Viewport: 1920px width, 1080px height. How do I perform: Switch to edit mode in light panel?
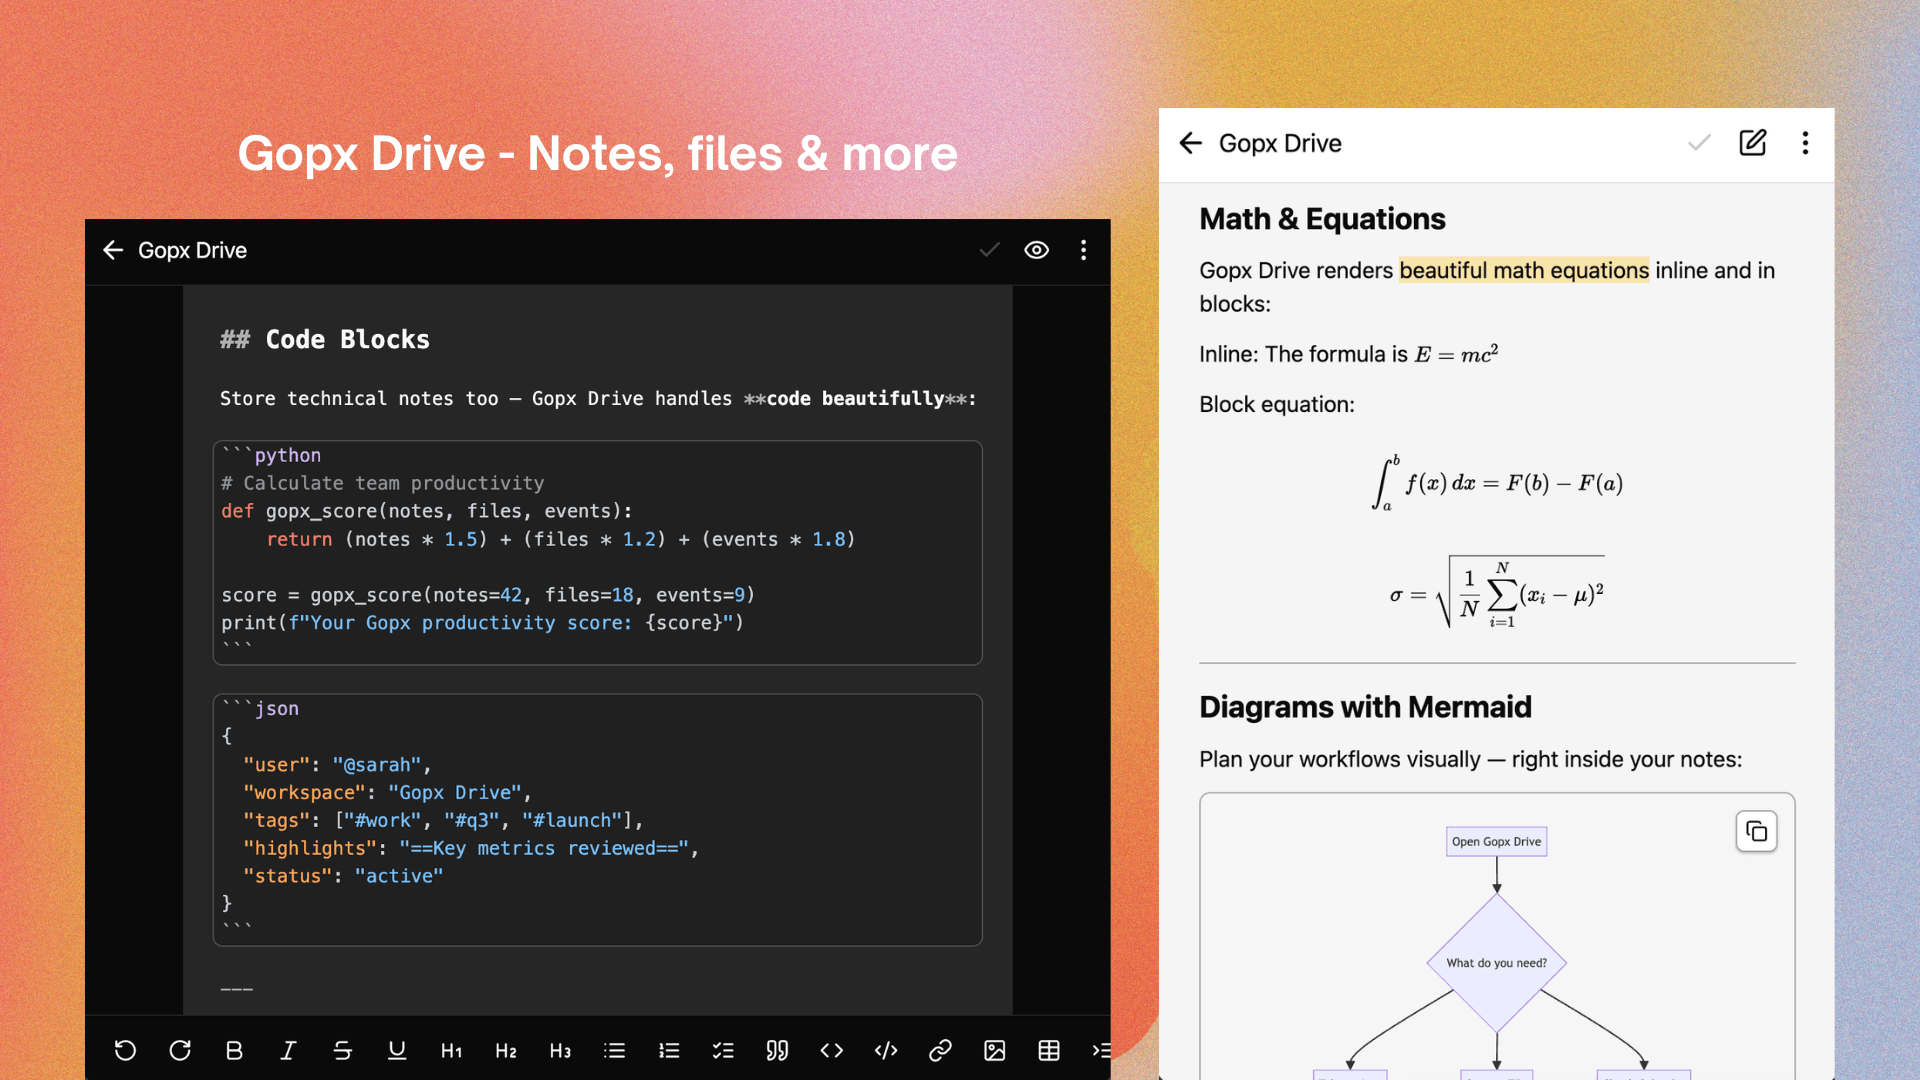pos(1752,143)
